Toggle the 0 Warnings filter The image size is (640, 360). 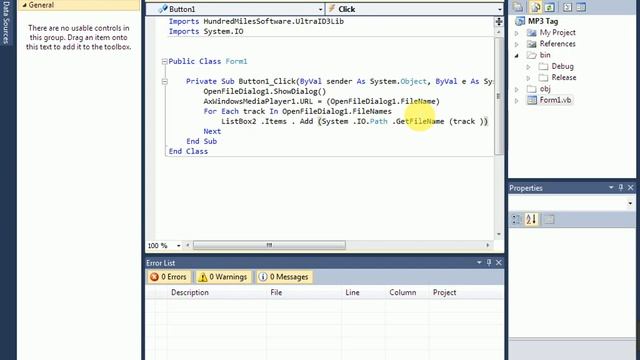pos(223,277)
